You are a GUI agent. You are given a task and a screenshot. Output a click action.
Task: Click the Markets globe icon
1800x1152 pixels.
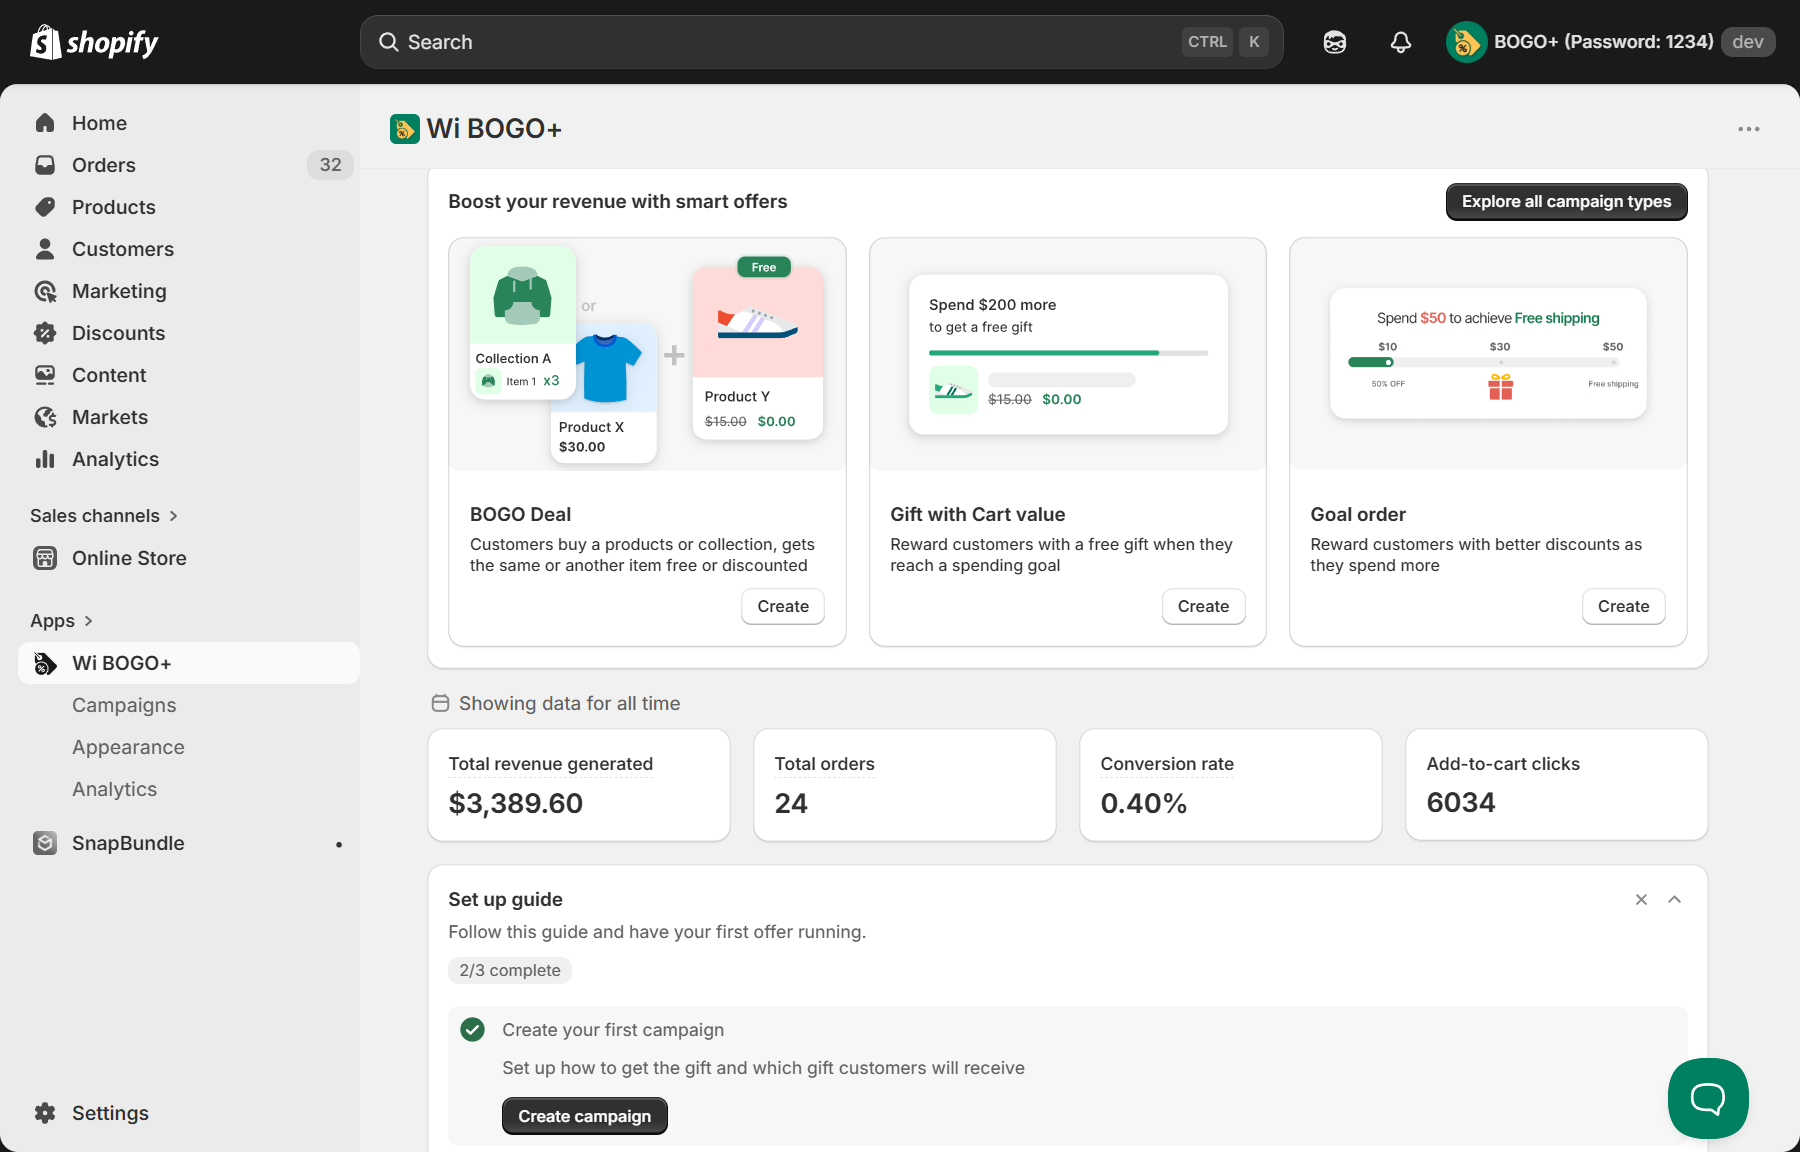[45, 417]
